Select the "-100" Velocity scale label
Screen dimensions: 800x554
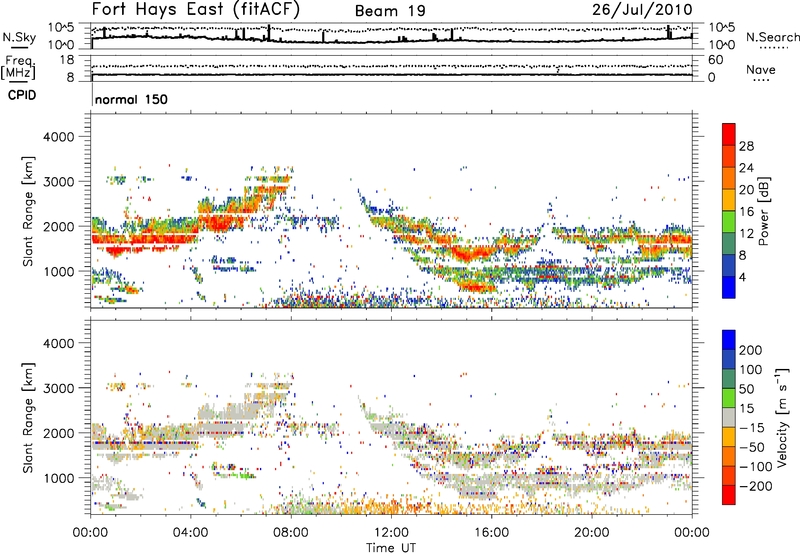click(755, 467)
